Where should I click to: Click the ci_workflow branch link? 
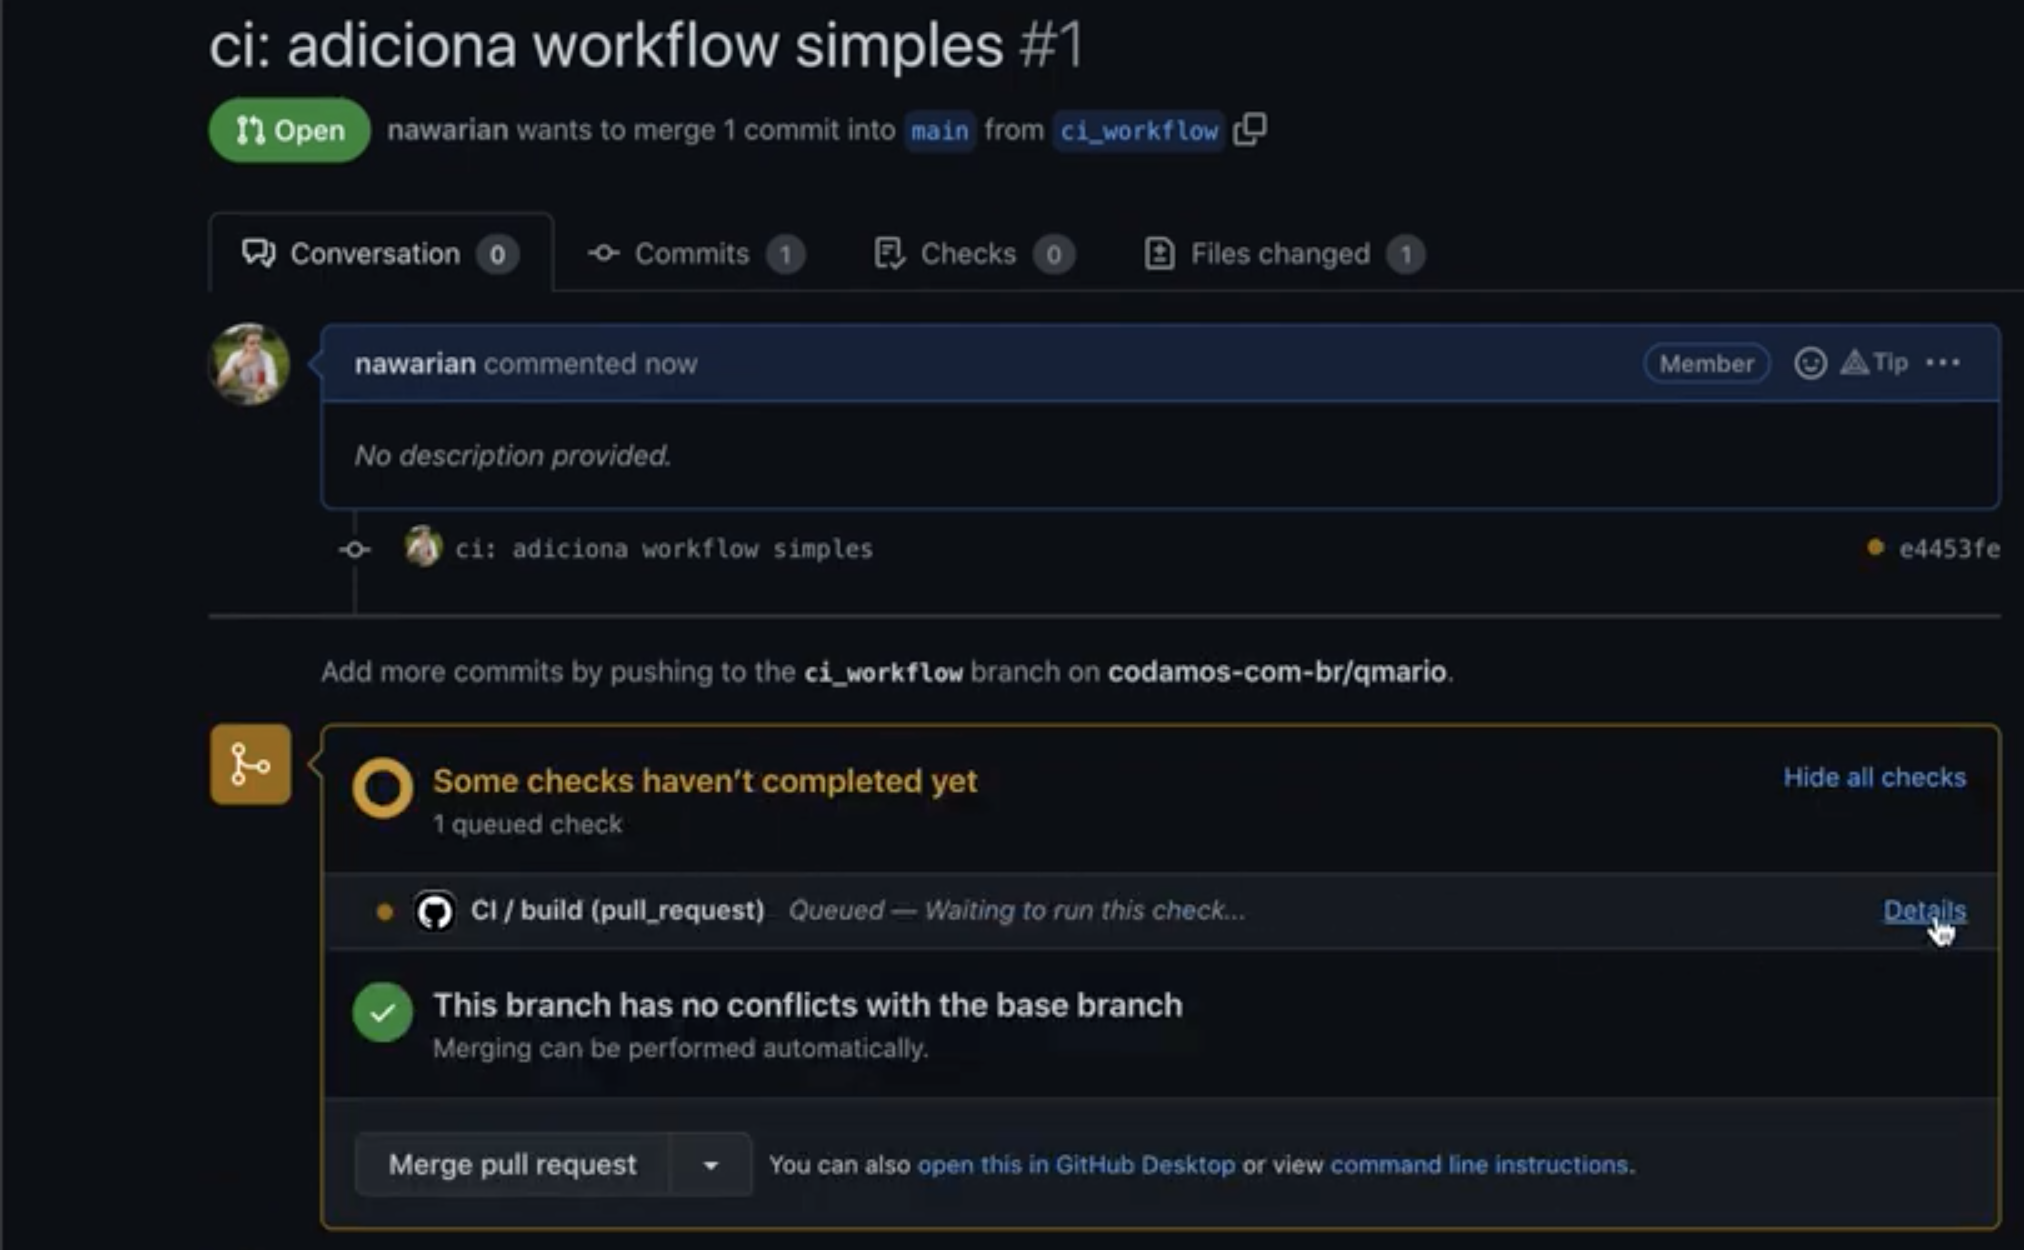click(1139, 130)
